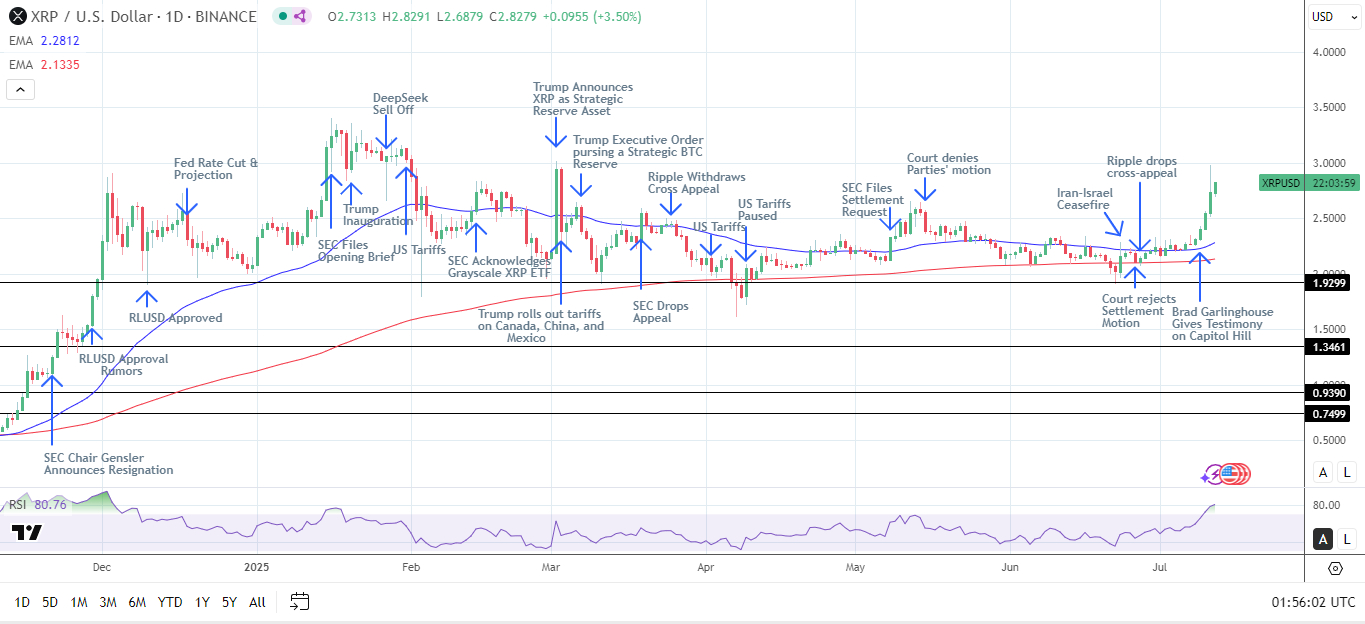
Task: Select the 5D time range
Action: coord(50,602)
